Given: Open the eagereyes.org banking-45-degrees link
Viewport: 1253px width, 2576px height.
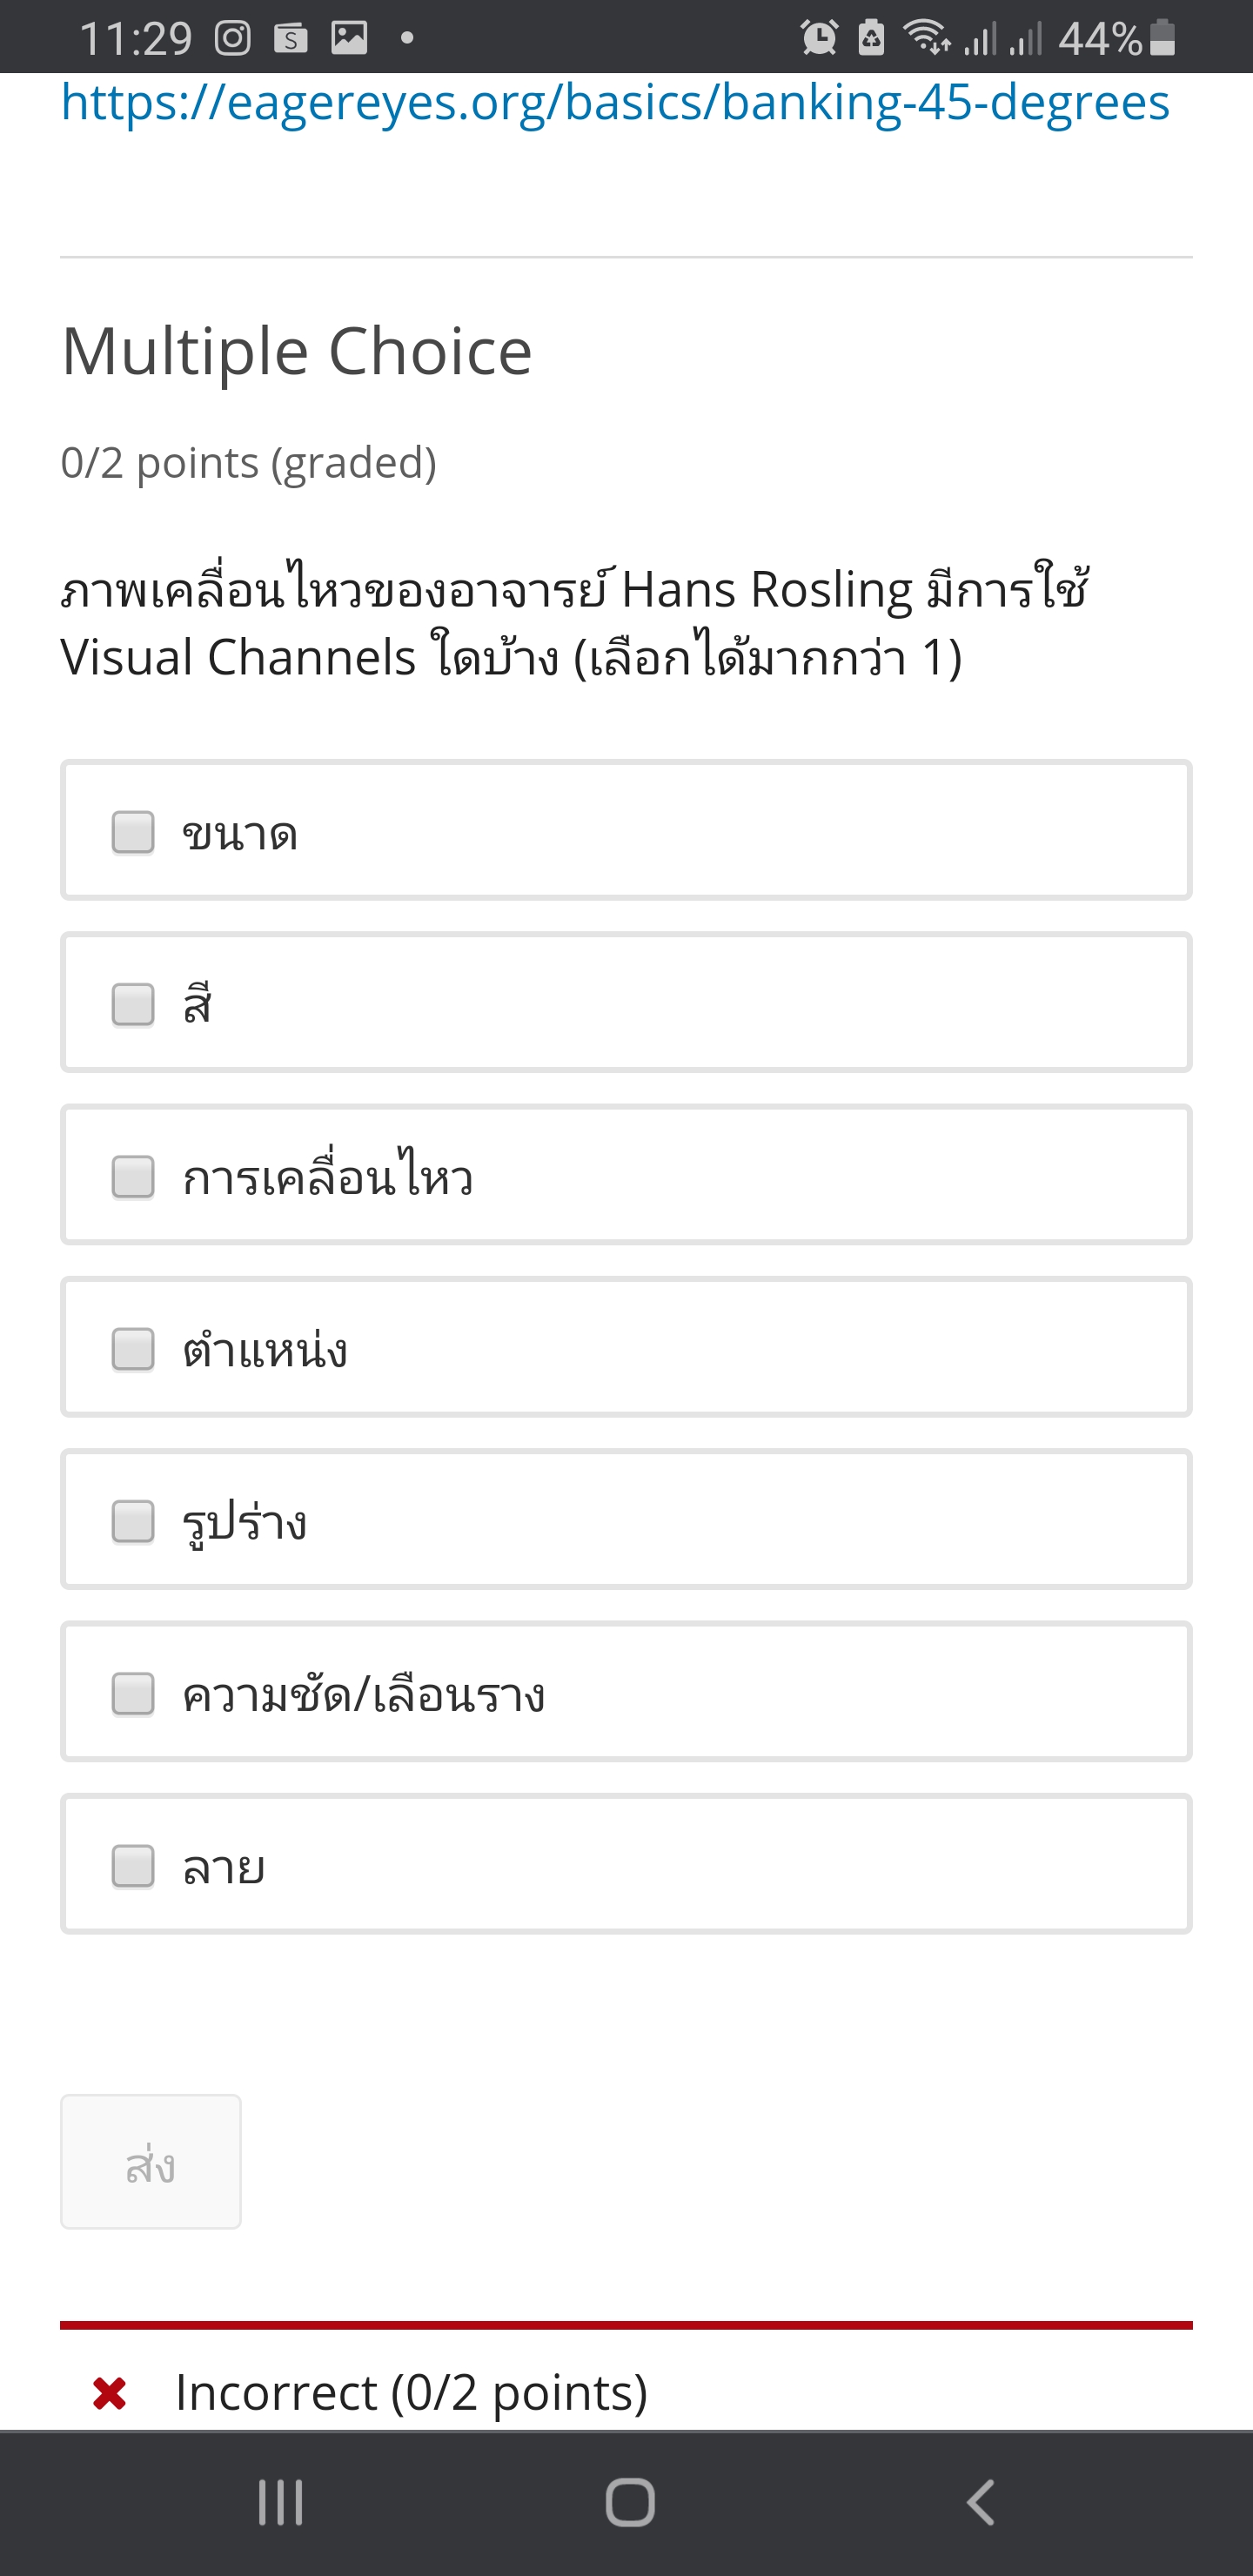Looking at the screenshot, I should [615, 102].
